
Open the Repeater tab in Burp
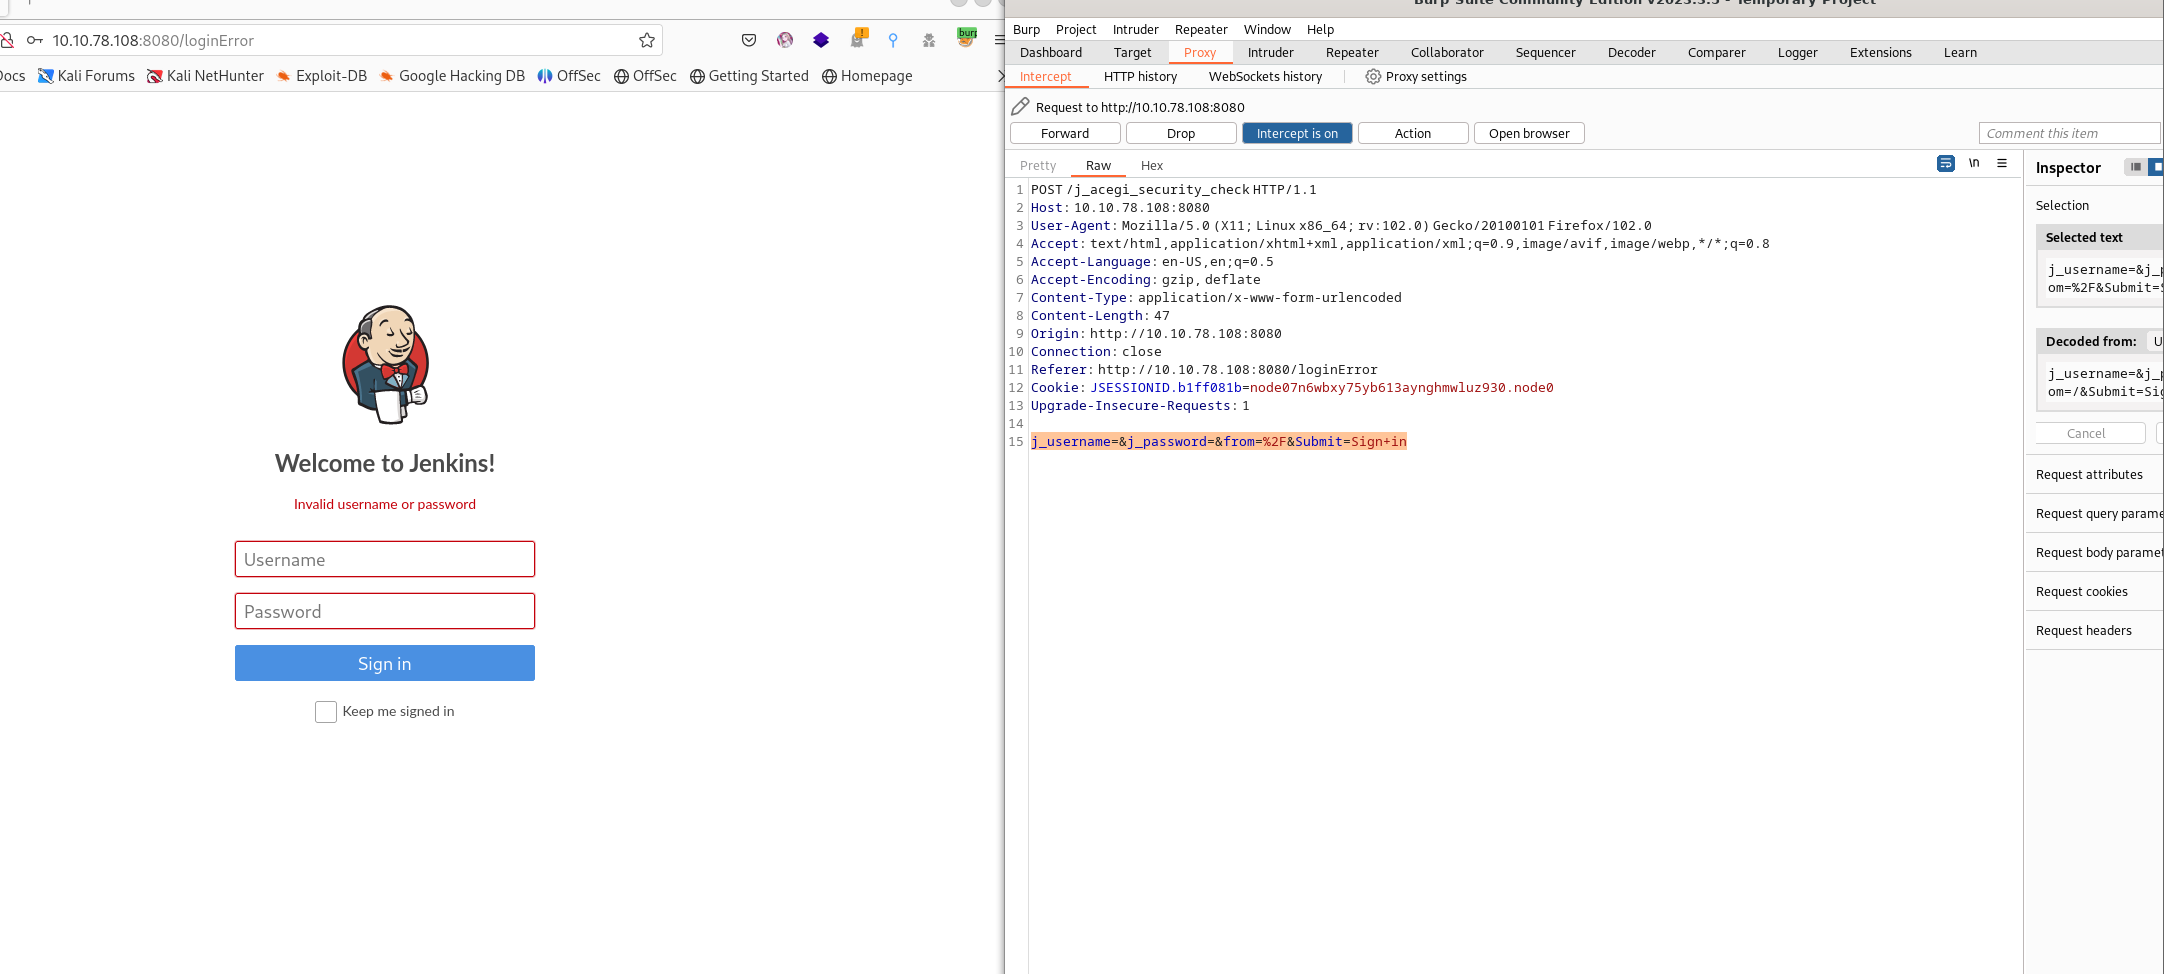(1351, 53)
